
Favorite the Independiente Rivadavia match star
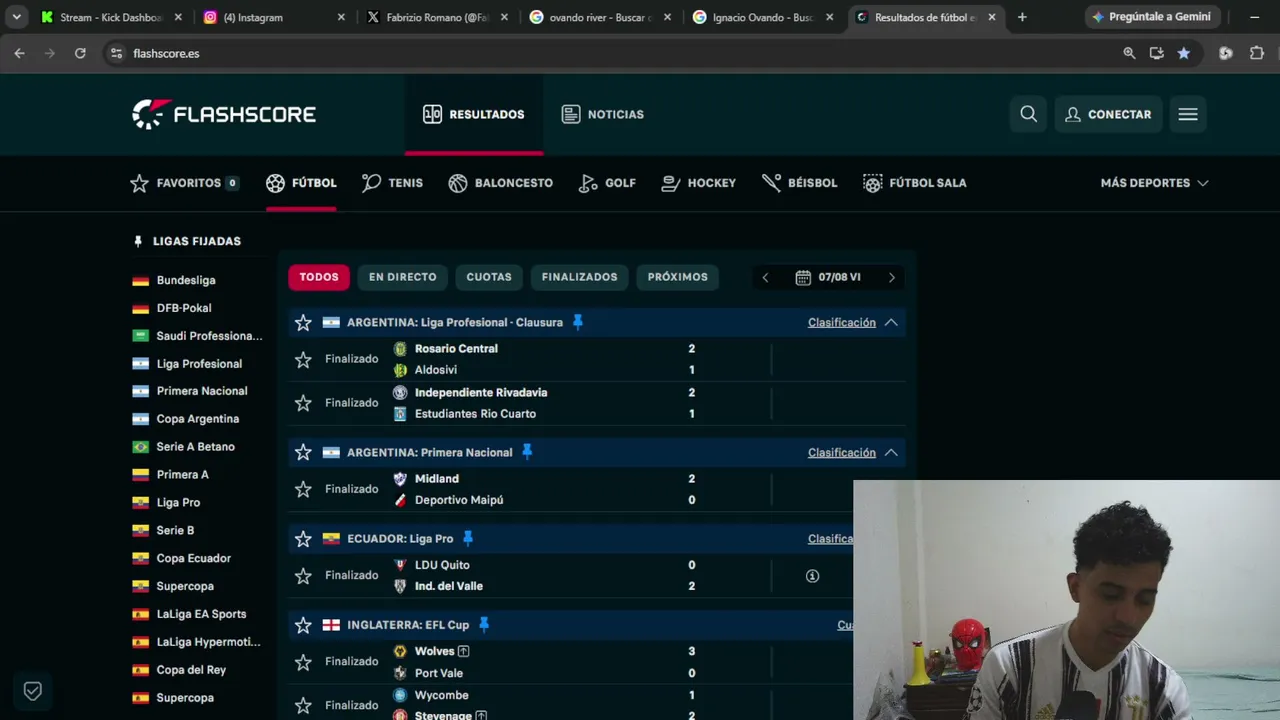303,403
